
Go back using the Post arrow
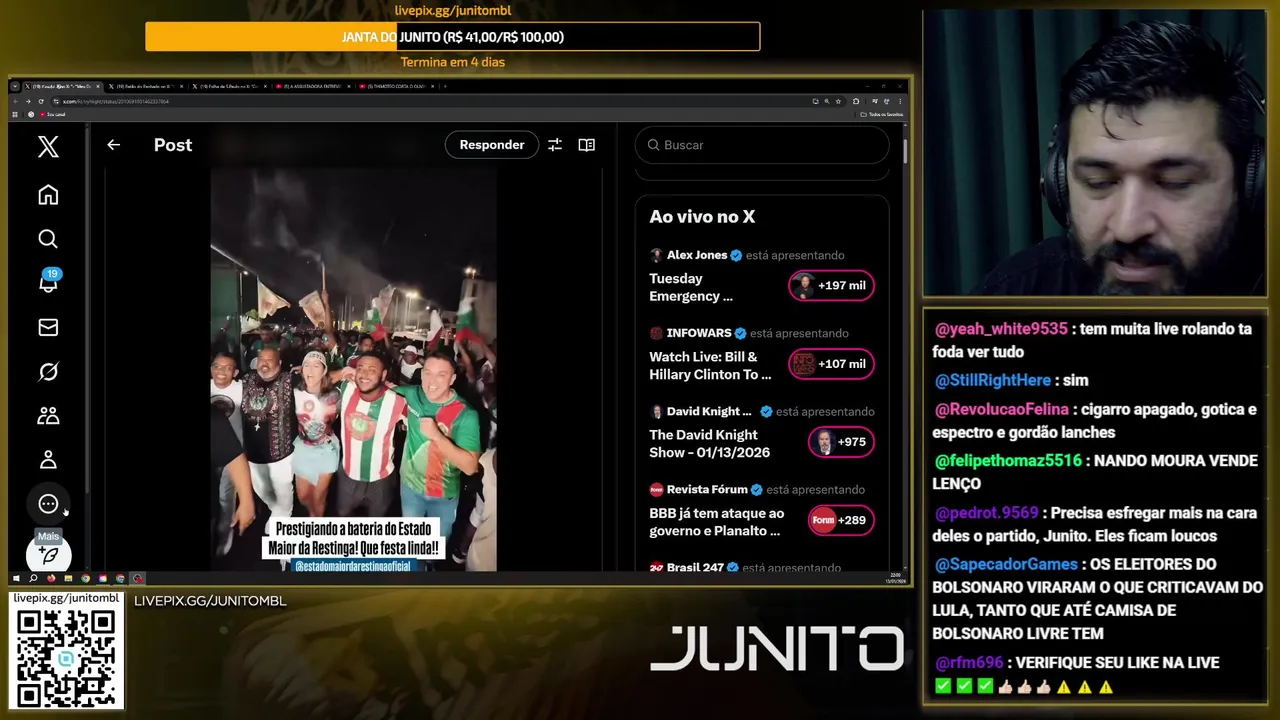point(113,145)
